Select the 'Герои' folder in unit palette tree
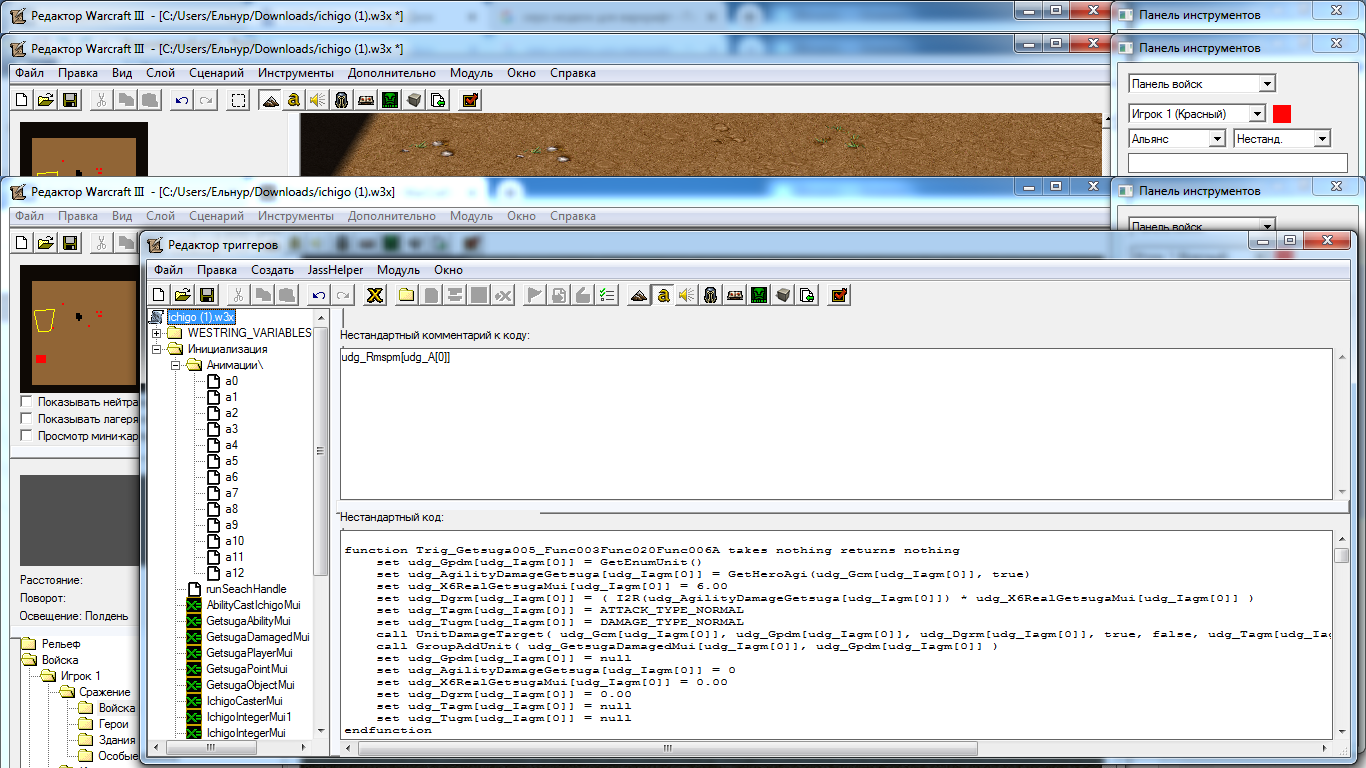The image size is (1366, 768). pyautogui.click(x=115, y=724)
